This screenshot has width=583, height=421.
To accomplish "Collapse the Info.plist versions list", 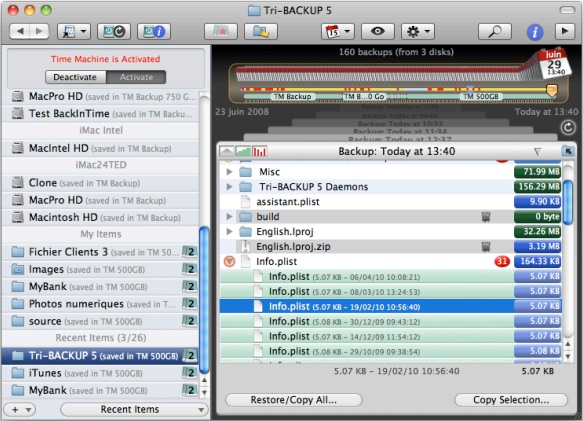I will tap(229, 261).
